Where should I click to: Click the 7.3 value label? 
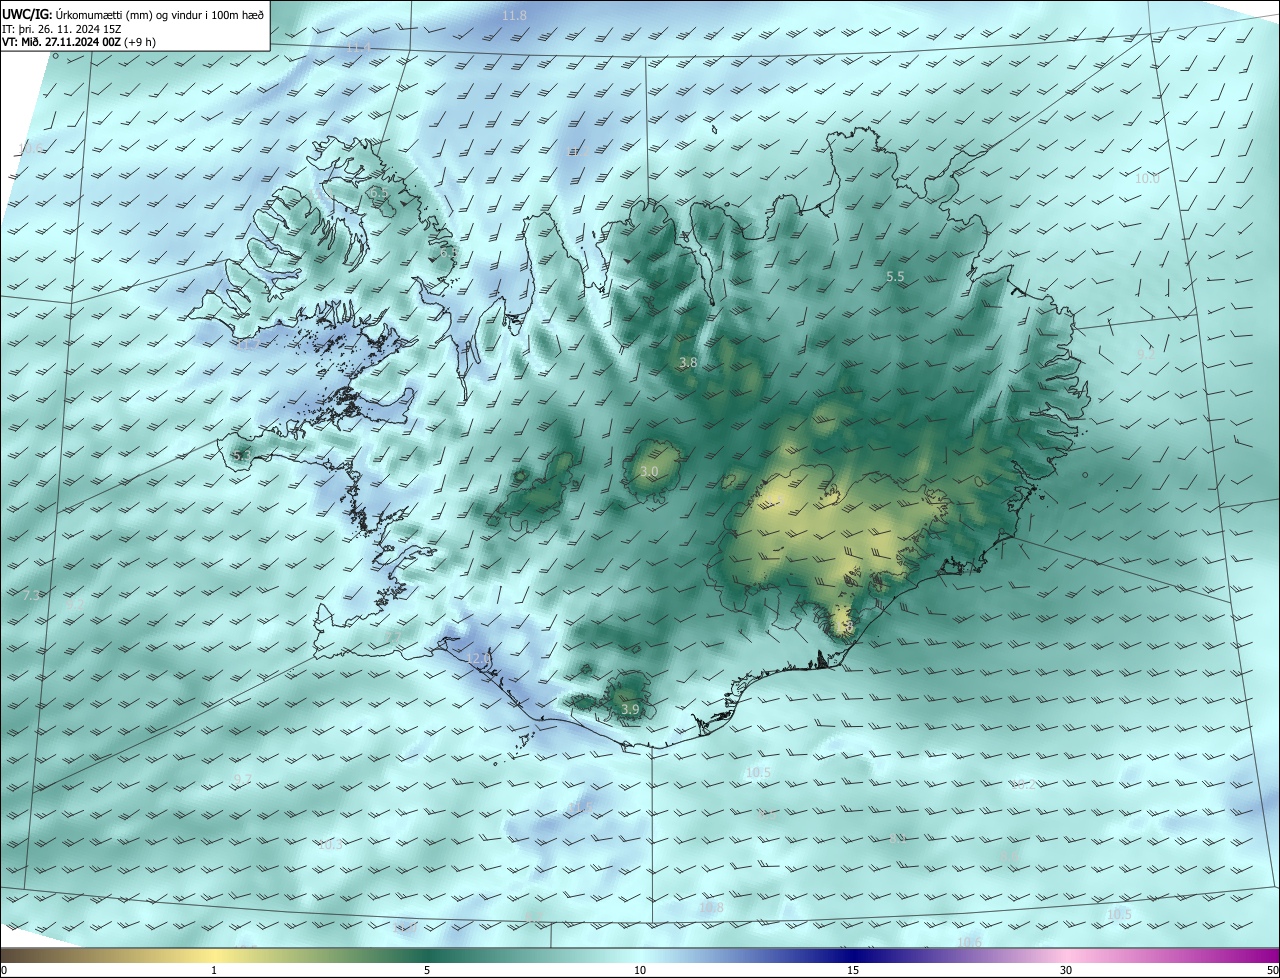[32, 595]
